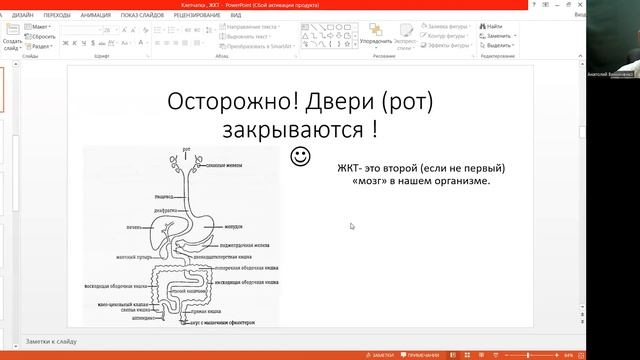Open the ПОКАЗ СЛАЙДОВ (Slide Show) tab
The image size is (640, 360).
pos(142,15)
